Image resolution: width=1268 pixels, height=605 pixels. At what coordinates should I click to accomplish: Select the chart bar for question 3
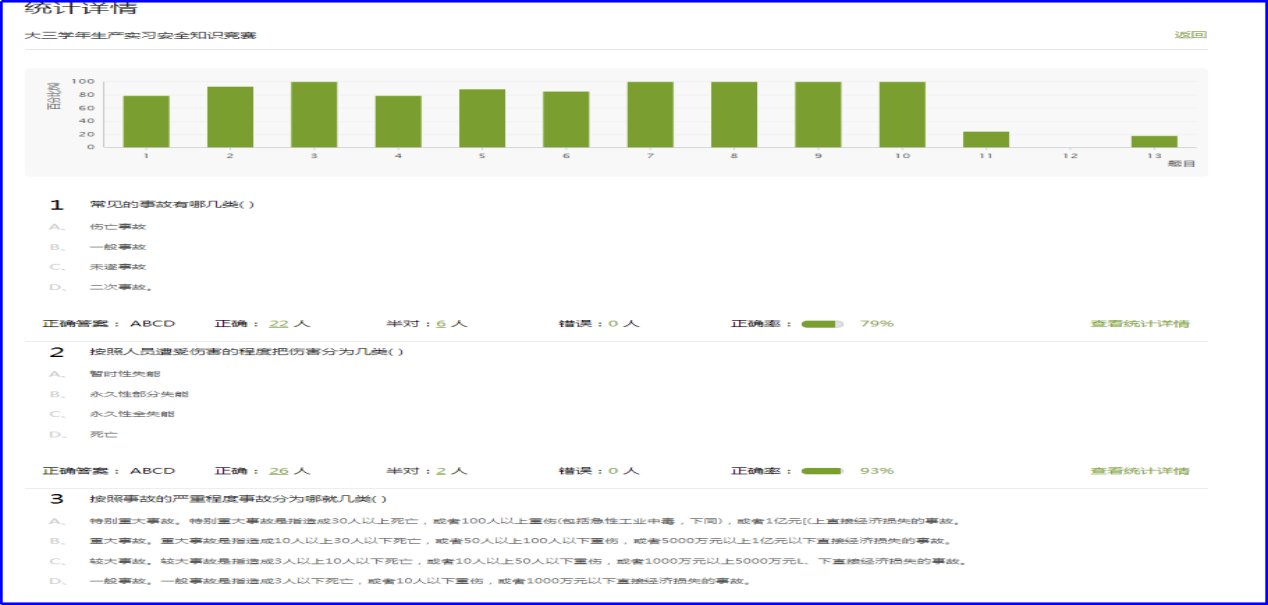coord(314,114)
